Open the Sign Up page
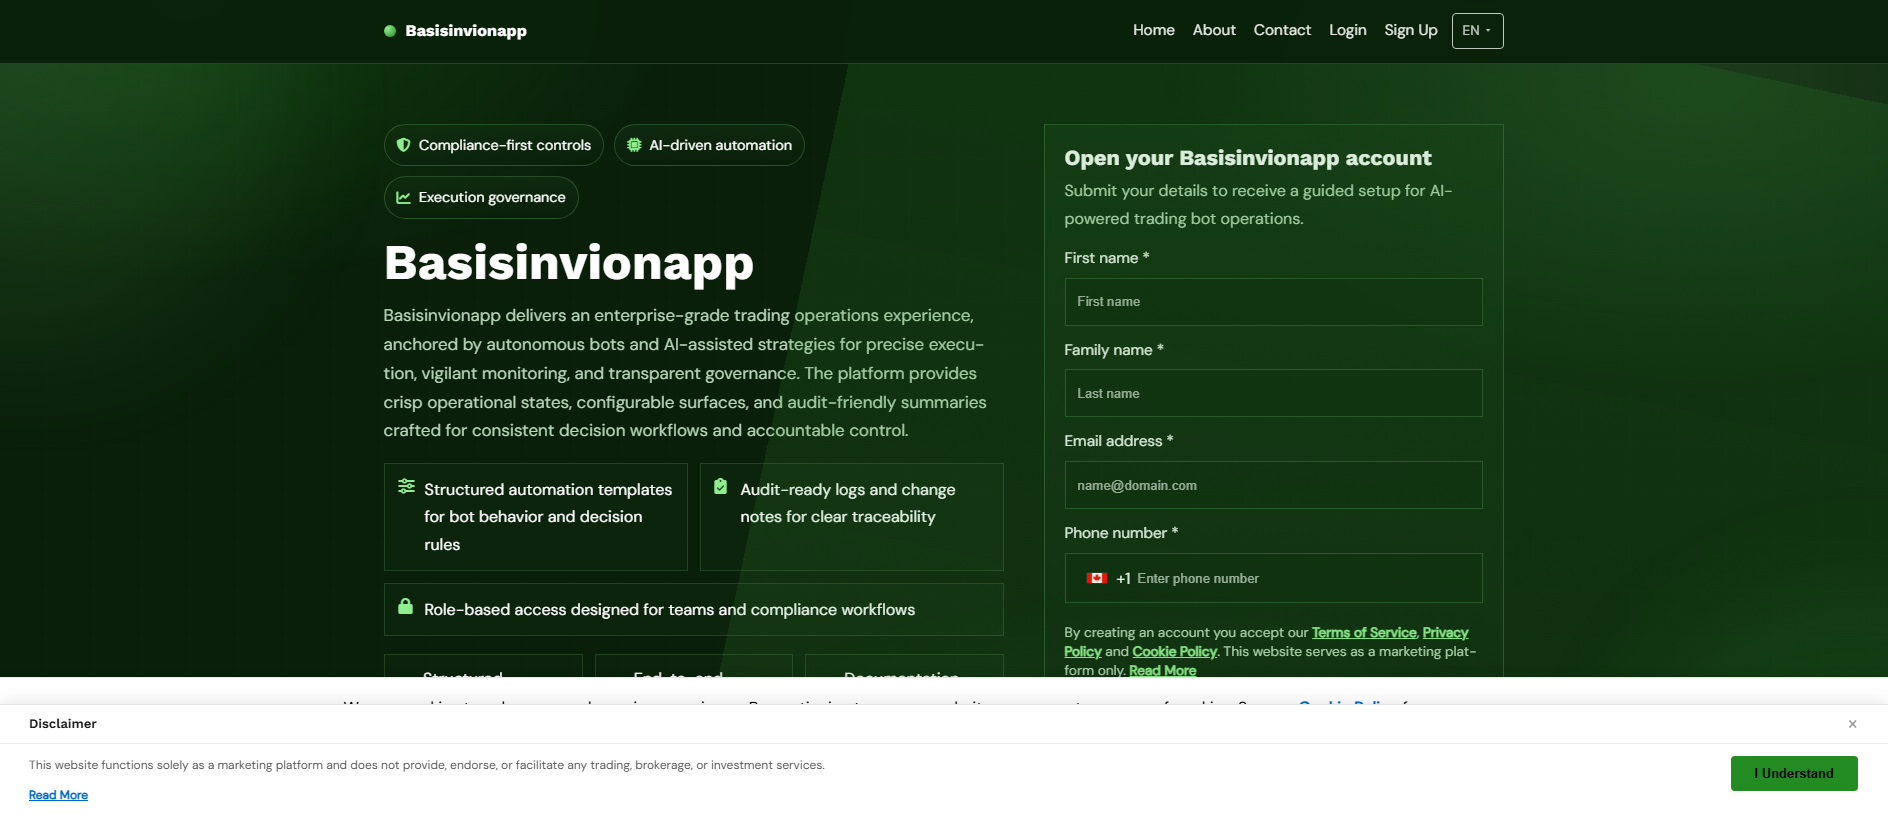The height and width of the screenshot is (818, 1888). pos(1410,30)
